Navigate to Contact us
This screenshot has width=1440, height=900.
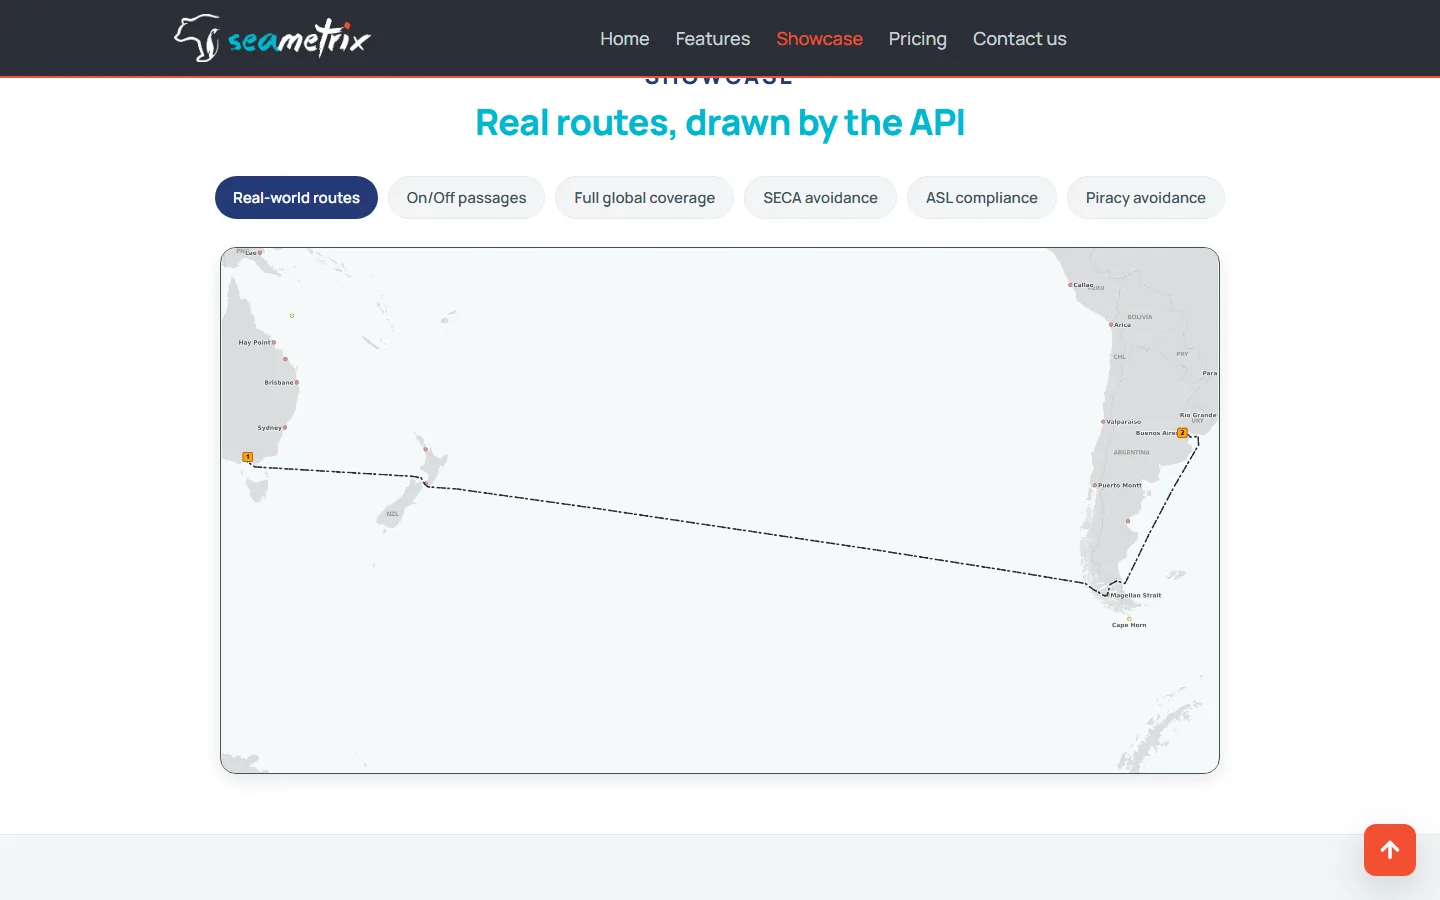pos(1020,39)
